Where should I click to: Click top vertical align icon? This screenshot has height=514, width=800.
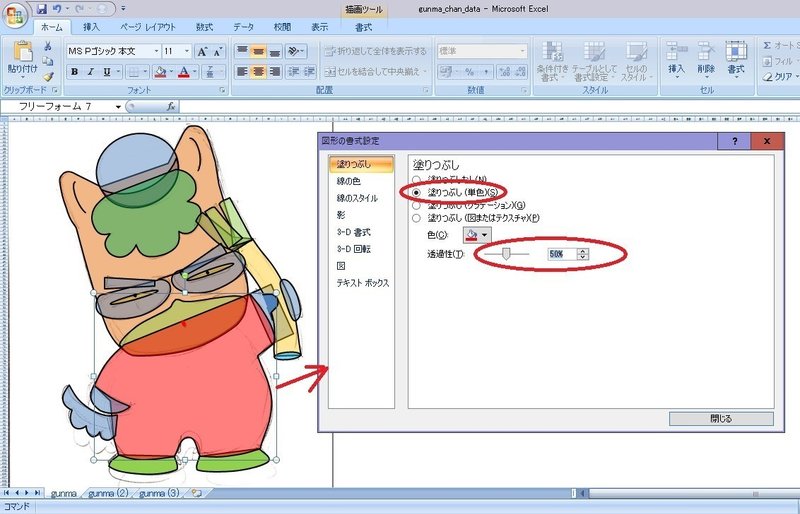point(242,51)
